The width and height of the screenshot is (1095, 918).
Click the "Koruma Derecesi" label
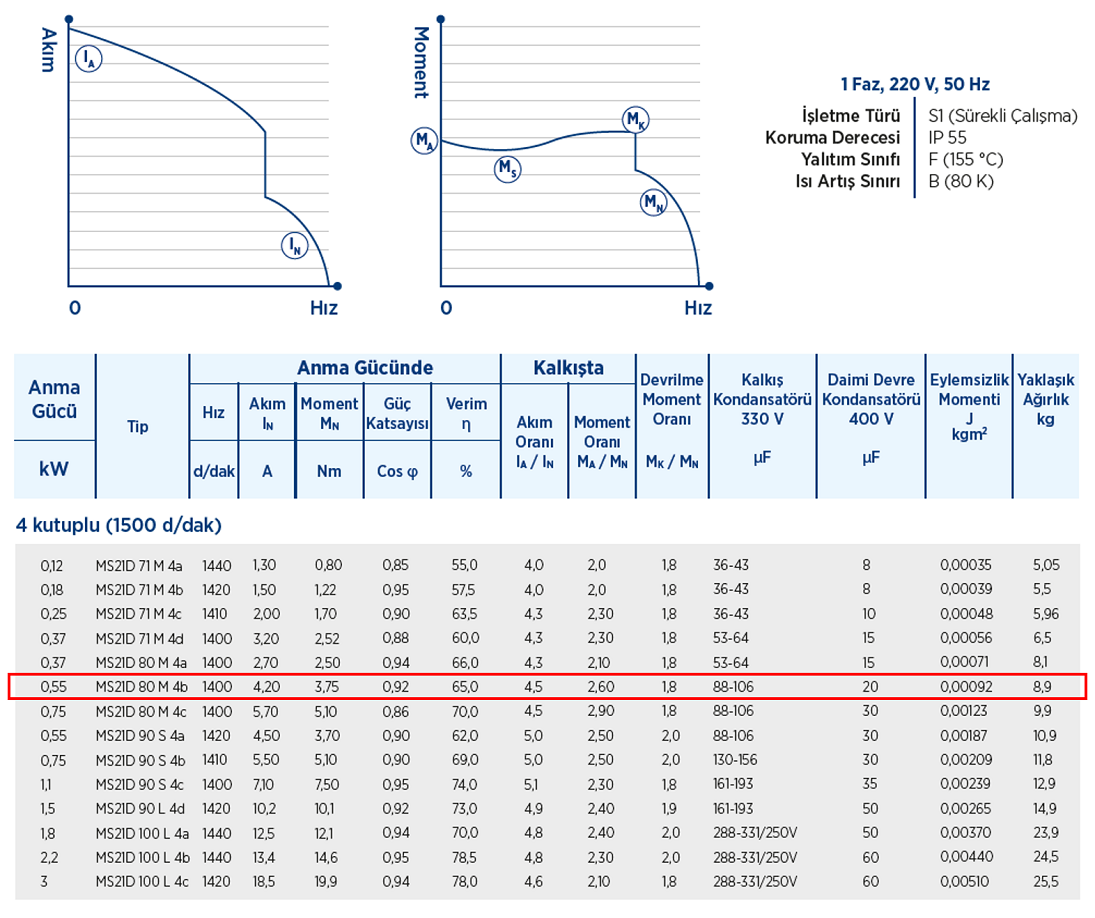click(832, 138)
